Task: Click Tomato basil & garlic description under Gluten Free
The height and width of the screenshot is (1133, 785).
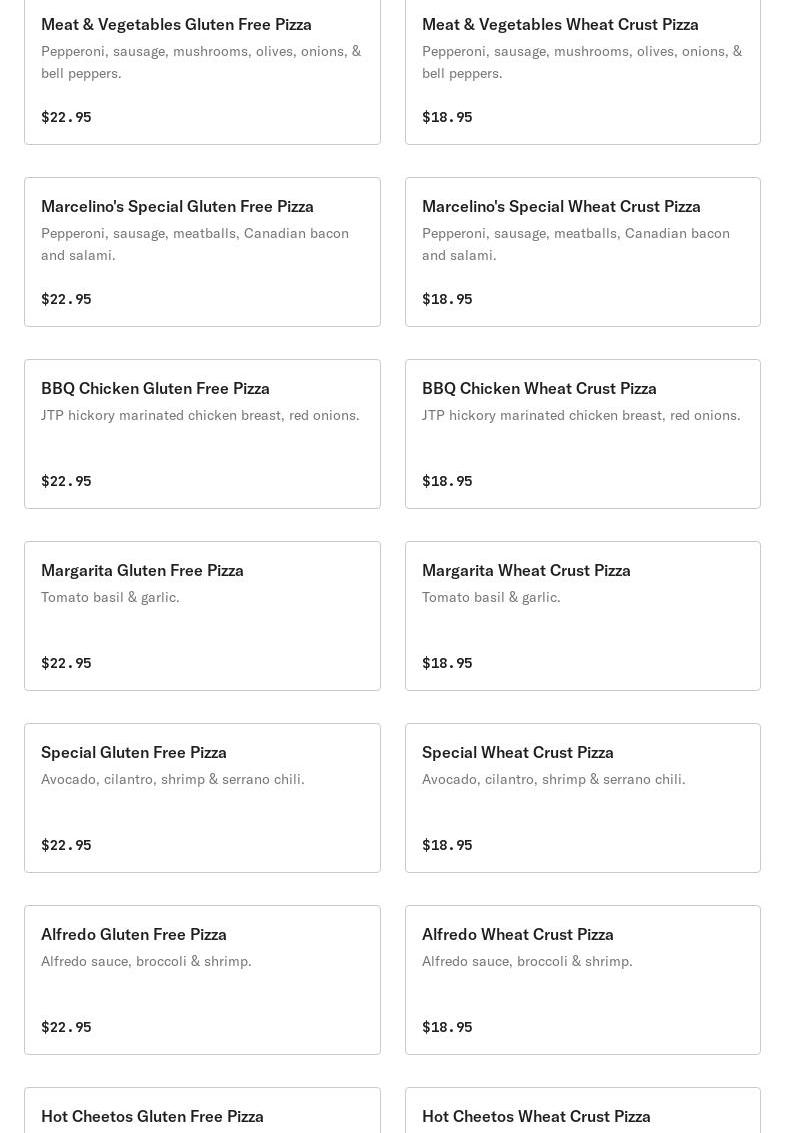Action: 110,597
